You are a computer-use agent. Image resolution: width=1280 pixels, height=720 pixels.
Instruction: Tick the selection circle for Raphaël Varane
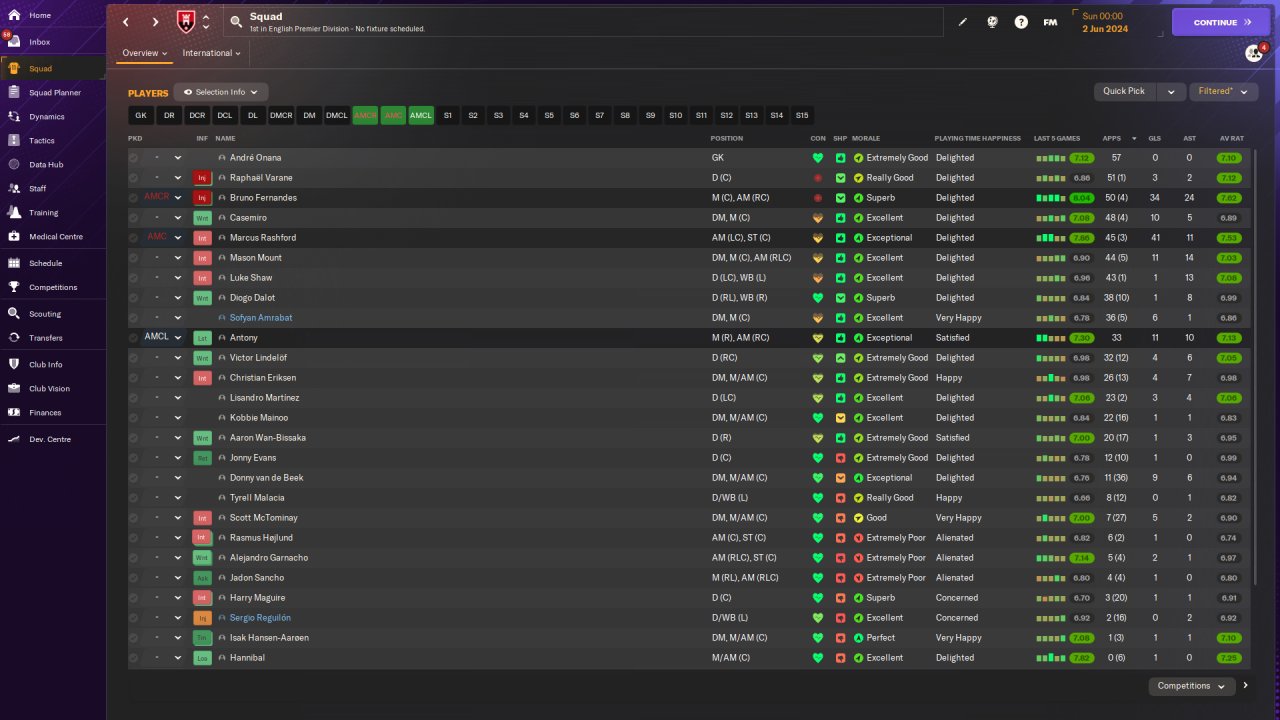(134, 178)
